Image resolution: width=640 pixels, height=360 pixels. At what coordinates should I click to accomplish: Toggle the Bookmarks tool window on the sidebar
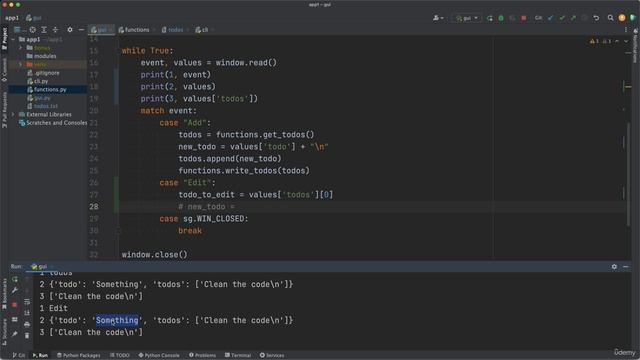(x=4, y=294)
